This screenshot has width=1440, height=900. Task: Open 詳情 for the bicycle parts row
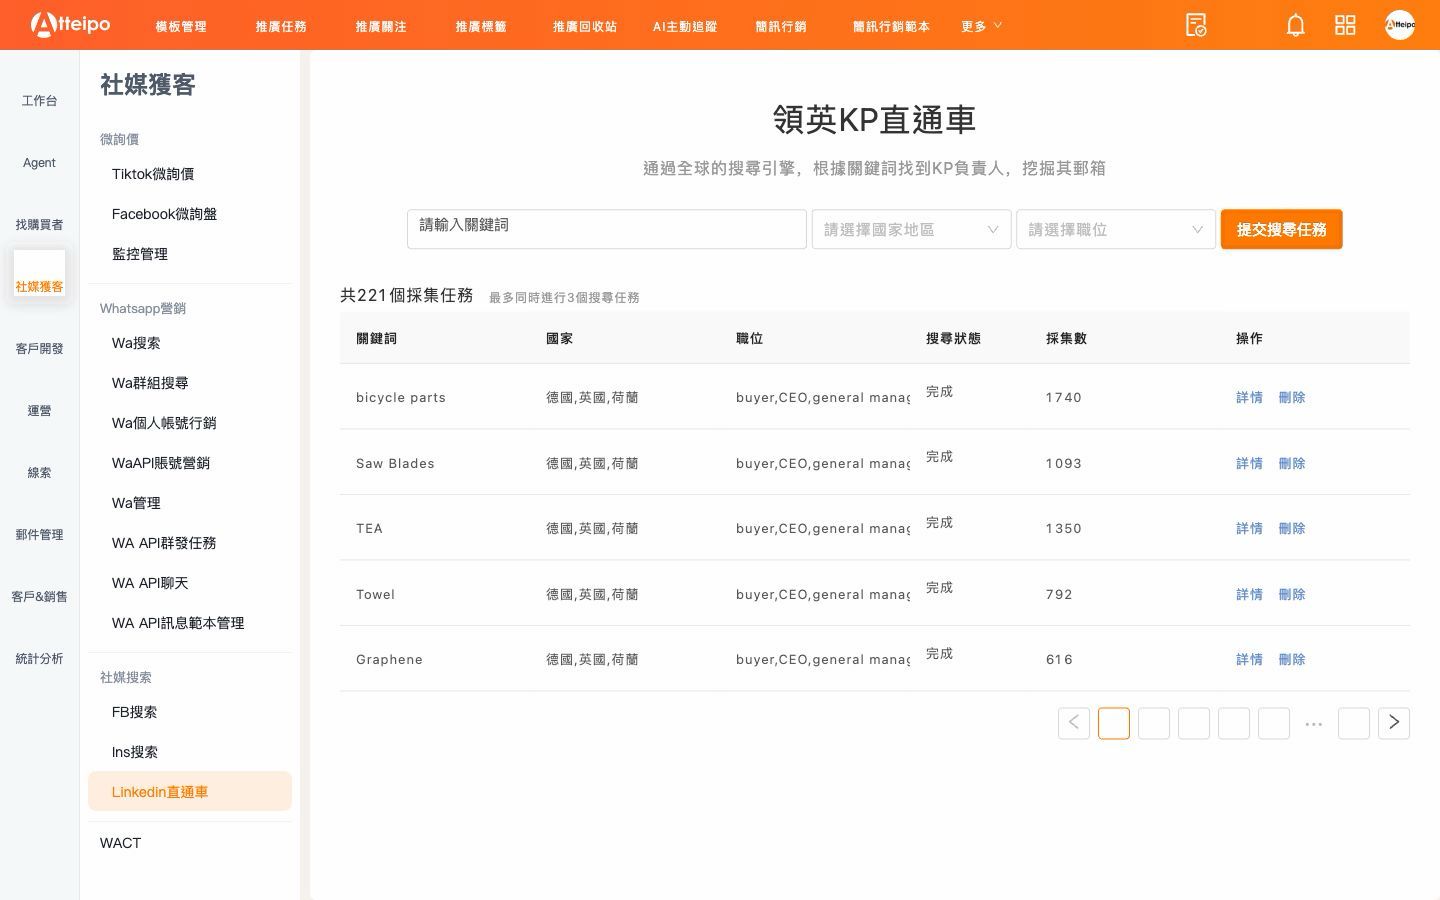click(1249, 397)
